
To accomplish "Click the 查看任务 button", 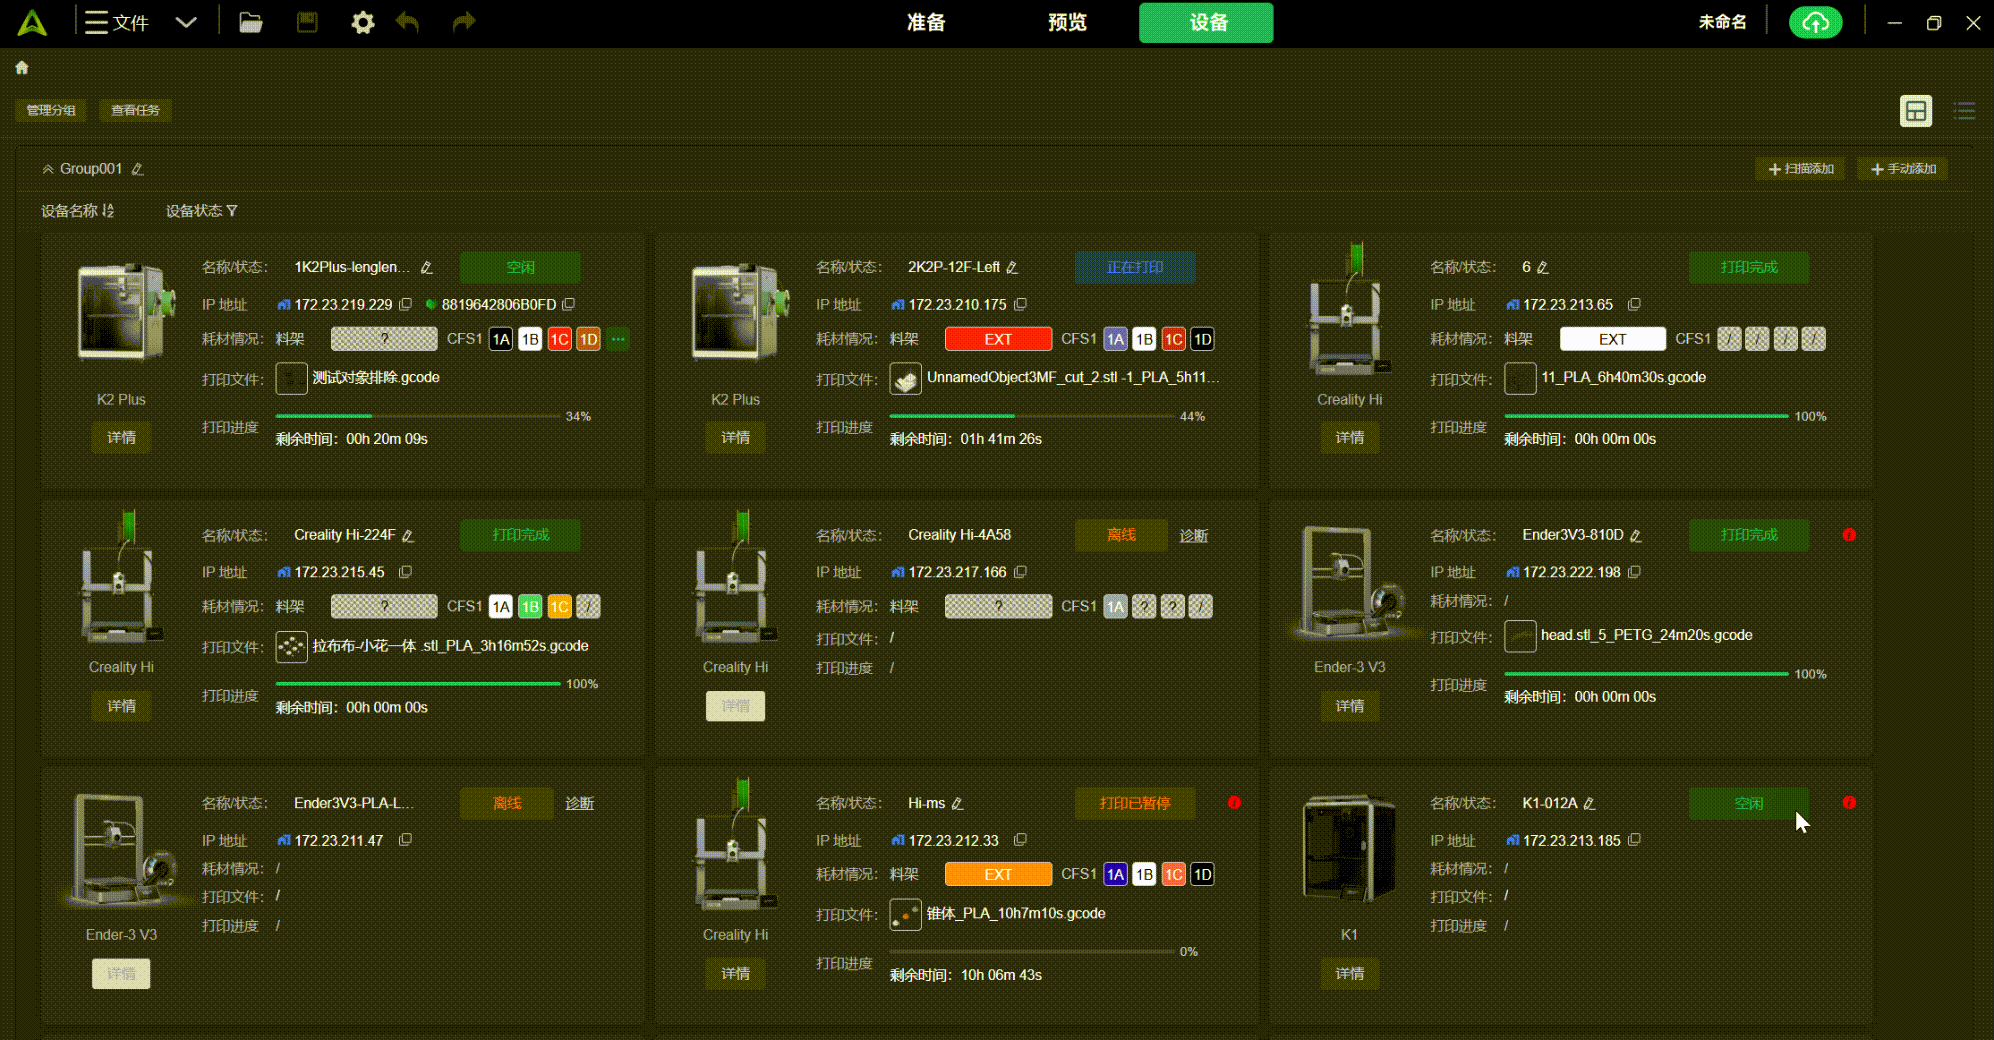I will [x=135, y=110].
